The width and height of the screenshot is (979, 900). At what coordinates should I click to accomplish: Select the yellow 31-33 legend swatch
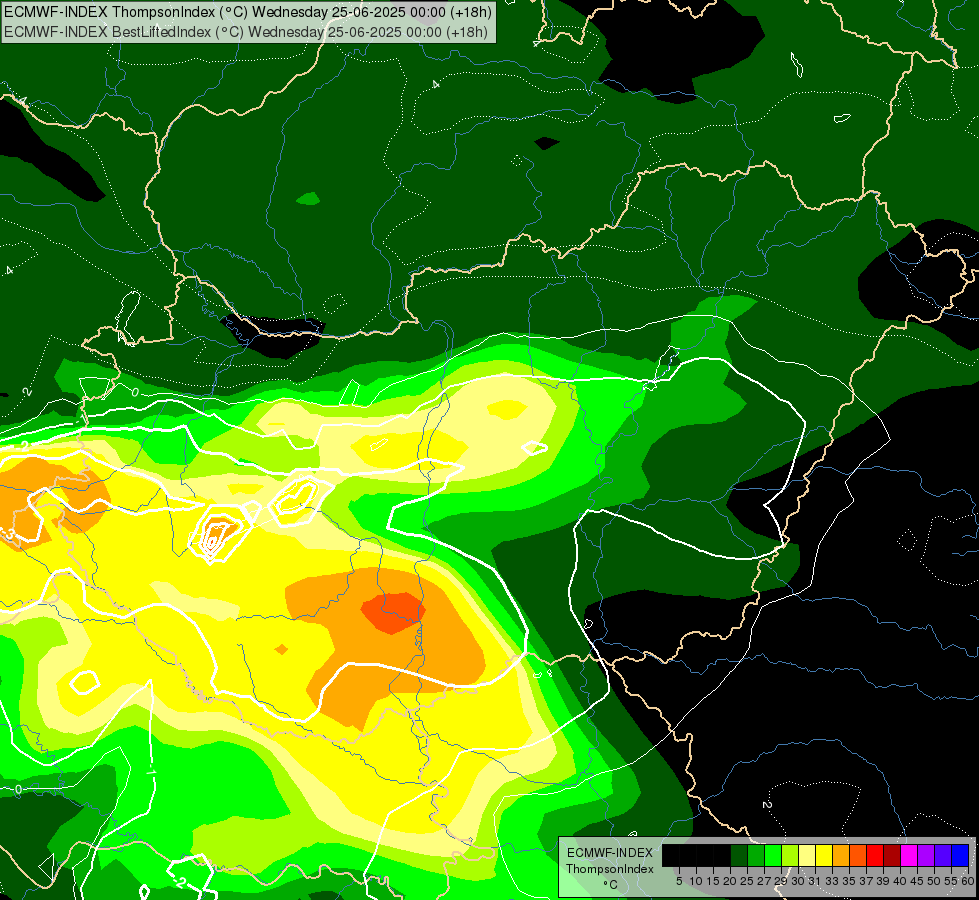(824, 855)
